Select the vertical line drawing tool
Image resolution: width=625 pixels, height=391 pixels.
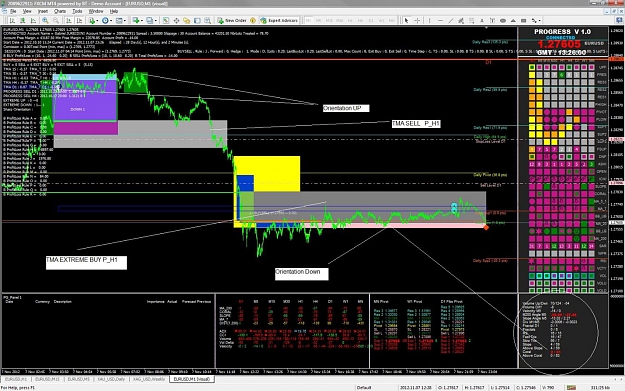(429, 20)
